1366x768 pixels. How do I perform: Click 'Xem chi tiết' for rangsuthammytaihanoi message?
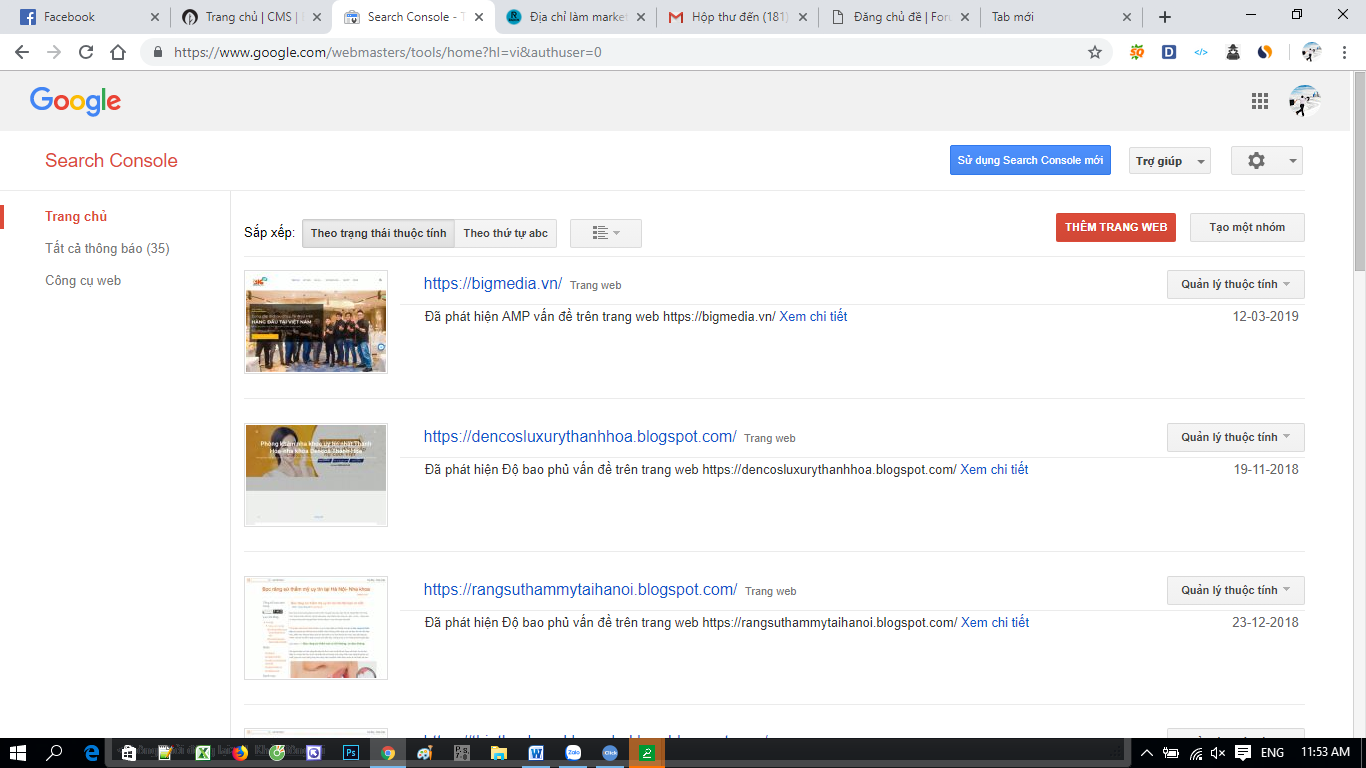995,623
